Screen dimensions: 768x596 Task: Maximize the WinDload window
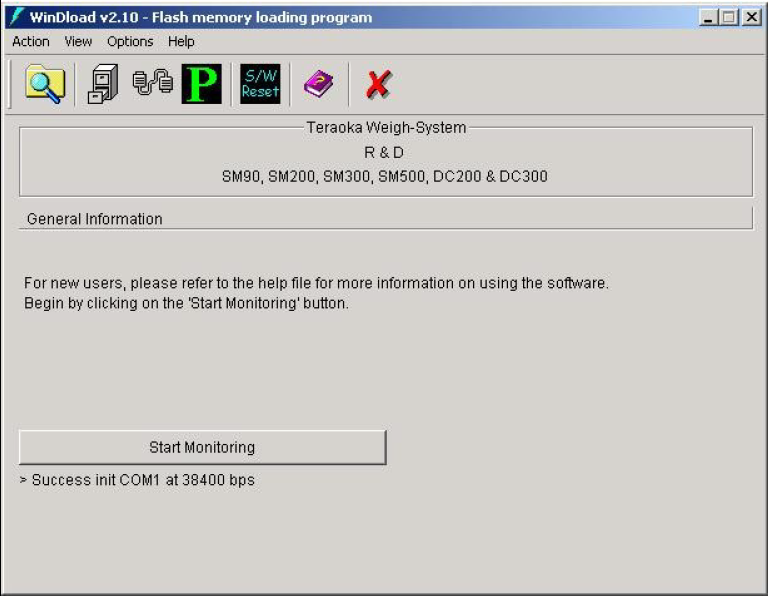click(729, 17)
